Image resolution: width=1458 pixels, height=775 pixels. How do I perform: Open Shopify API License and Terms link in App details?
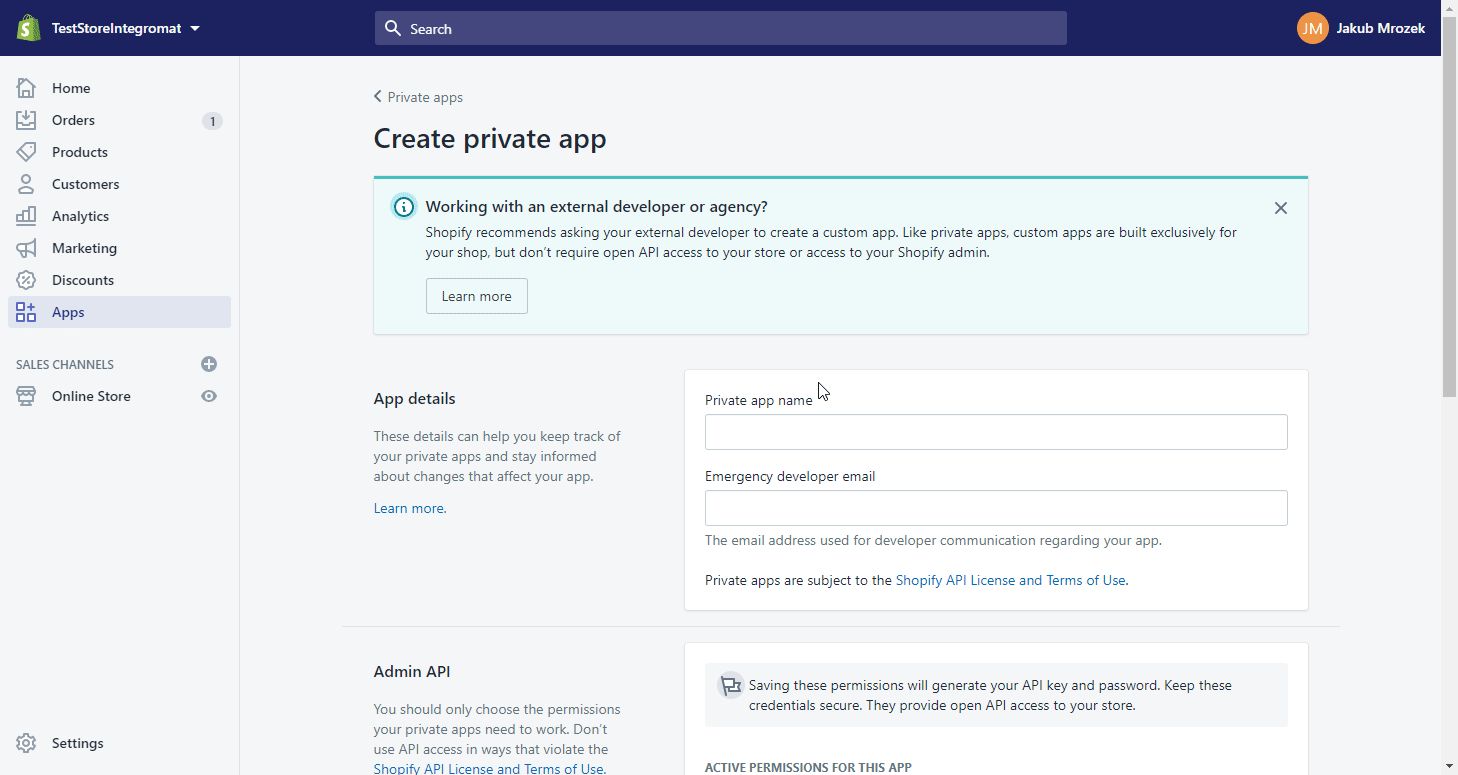tap(1011, 580)
